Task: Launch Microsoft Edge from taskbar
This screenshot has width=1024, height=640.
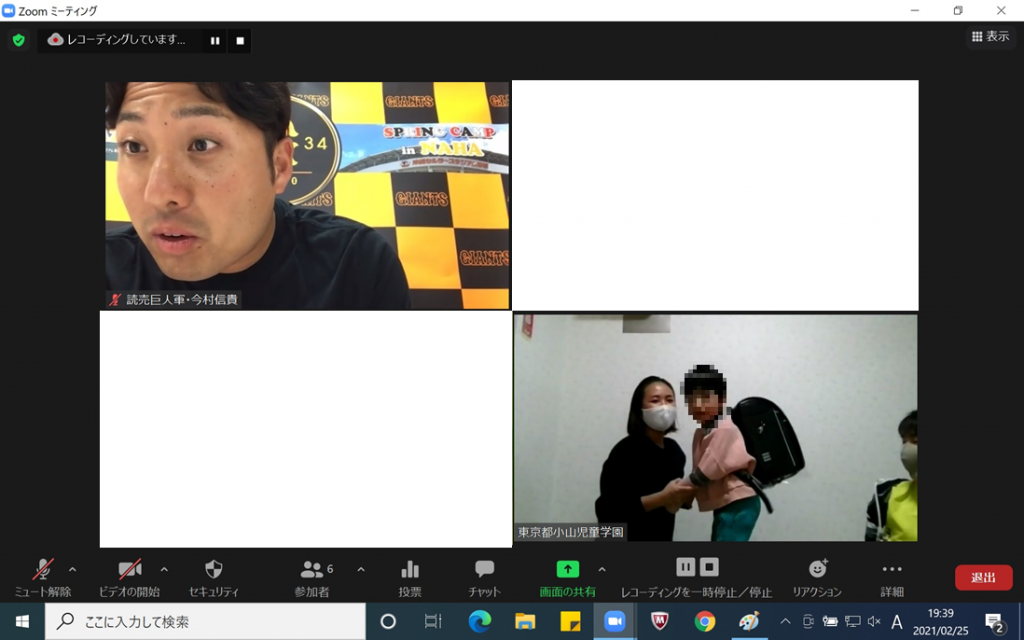Action: (479, 622)
